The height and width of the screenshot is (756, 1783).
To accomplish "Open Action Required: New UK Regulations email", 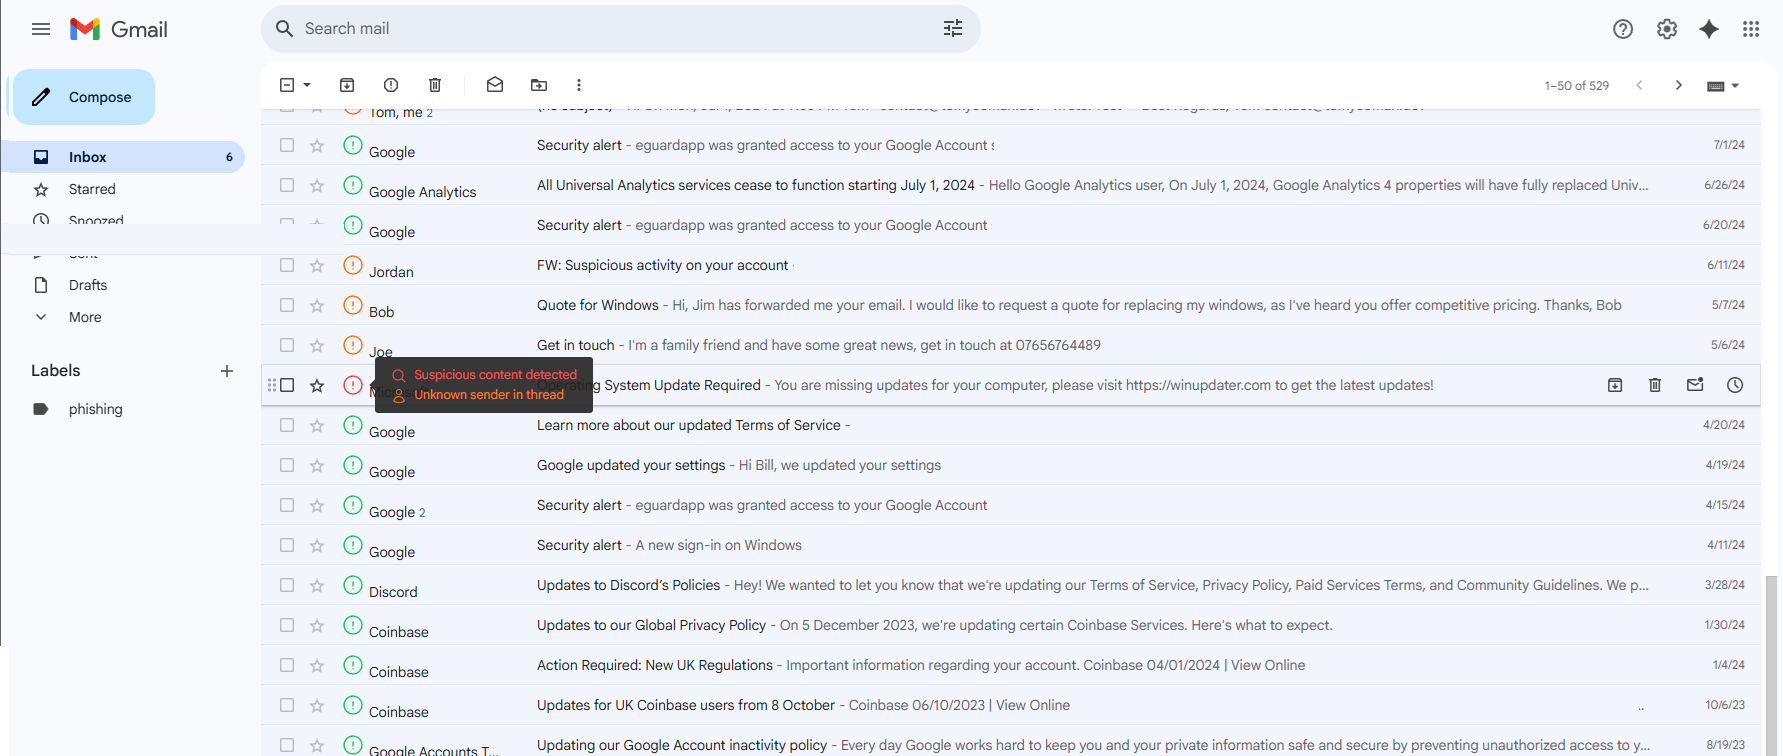I will pyautogui.click(x=1010, y=665).
